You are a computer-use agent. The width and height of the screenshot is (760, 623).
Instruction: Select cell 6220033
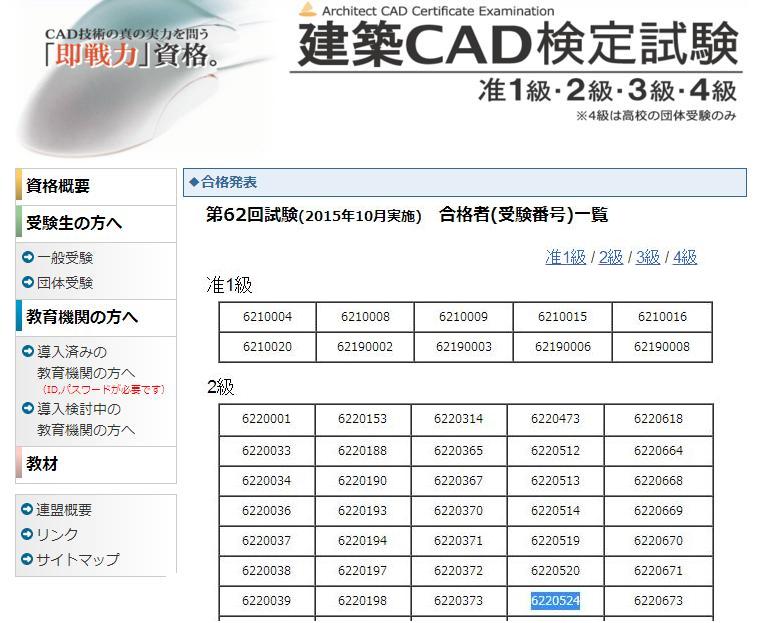[267, 451]
